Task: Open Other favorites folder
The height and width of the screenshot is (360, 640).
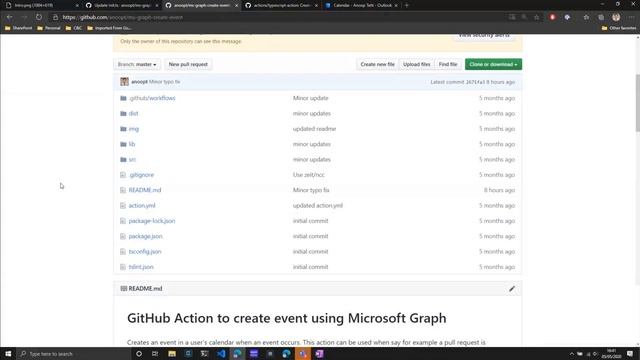Action: click(x=619, y=28)
